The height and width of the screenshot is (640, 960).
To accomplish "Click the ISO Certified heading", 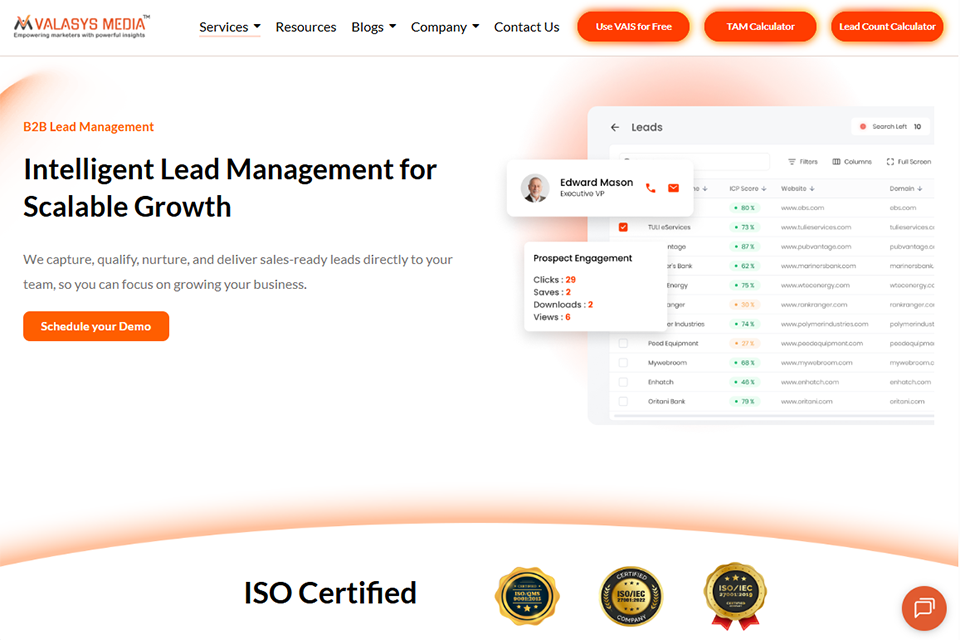I will click(x=330, y=593).
